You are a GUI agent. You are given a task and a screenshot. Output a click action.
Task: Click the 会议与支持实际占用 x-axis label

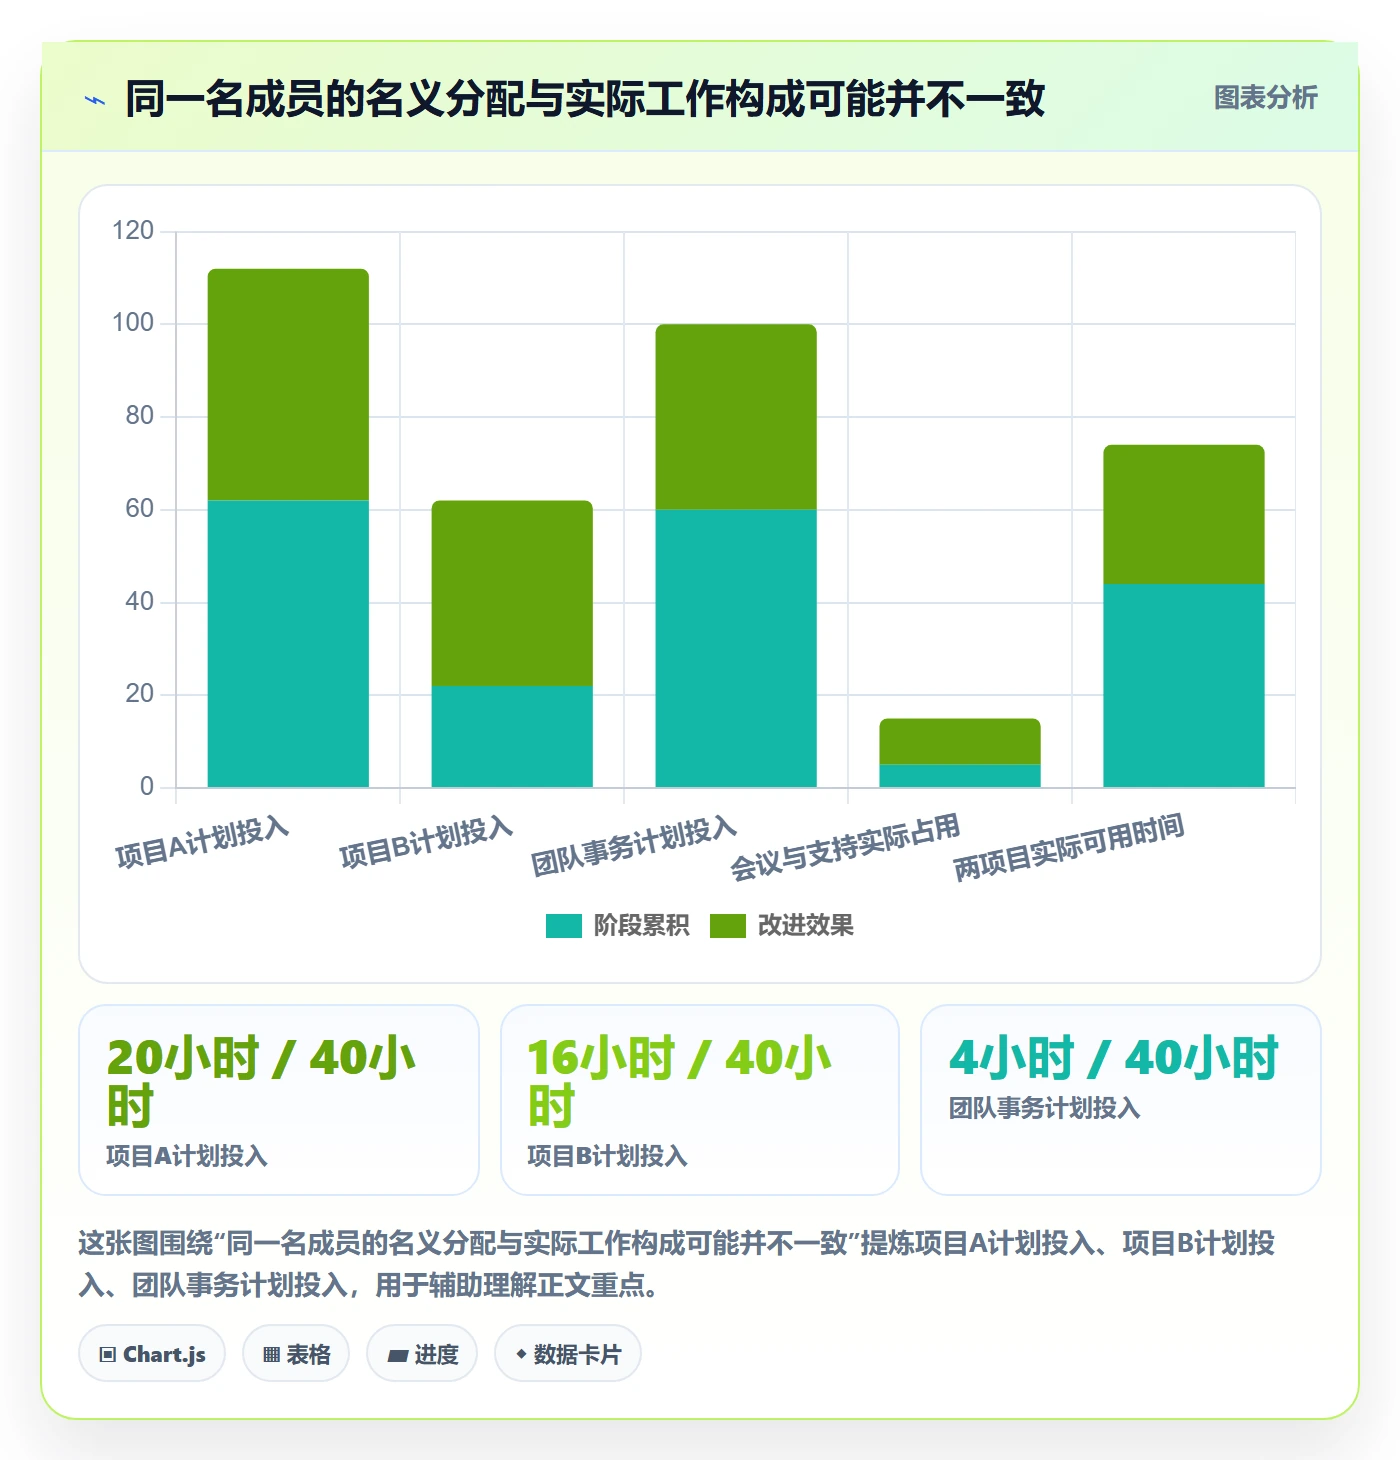pyautogui.click(x=845, y=848)
